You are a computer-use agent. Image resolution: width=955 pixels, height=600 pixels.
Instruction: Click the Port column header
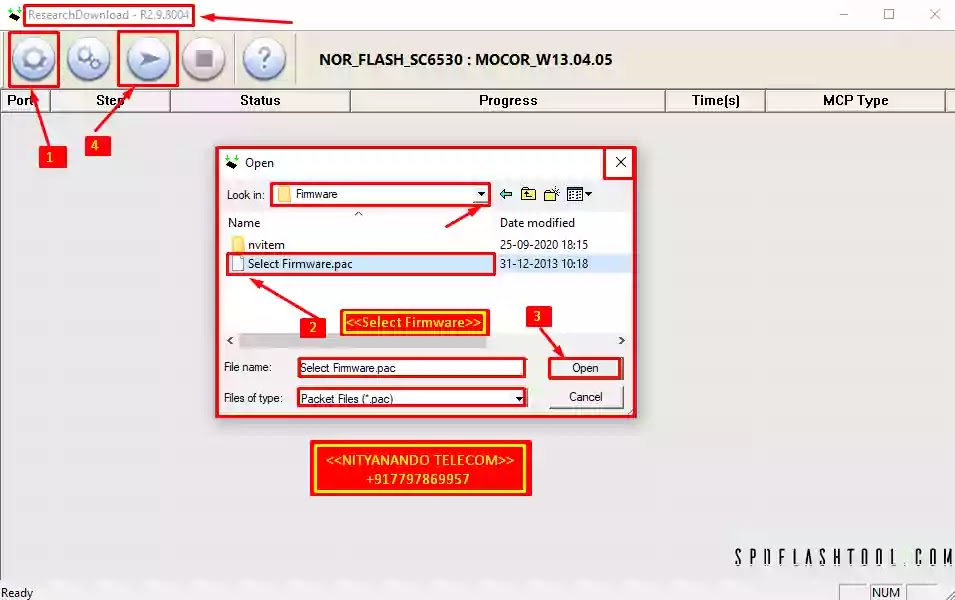25,101
